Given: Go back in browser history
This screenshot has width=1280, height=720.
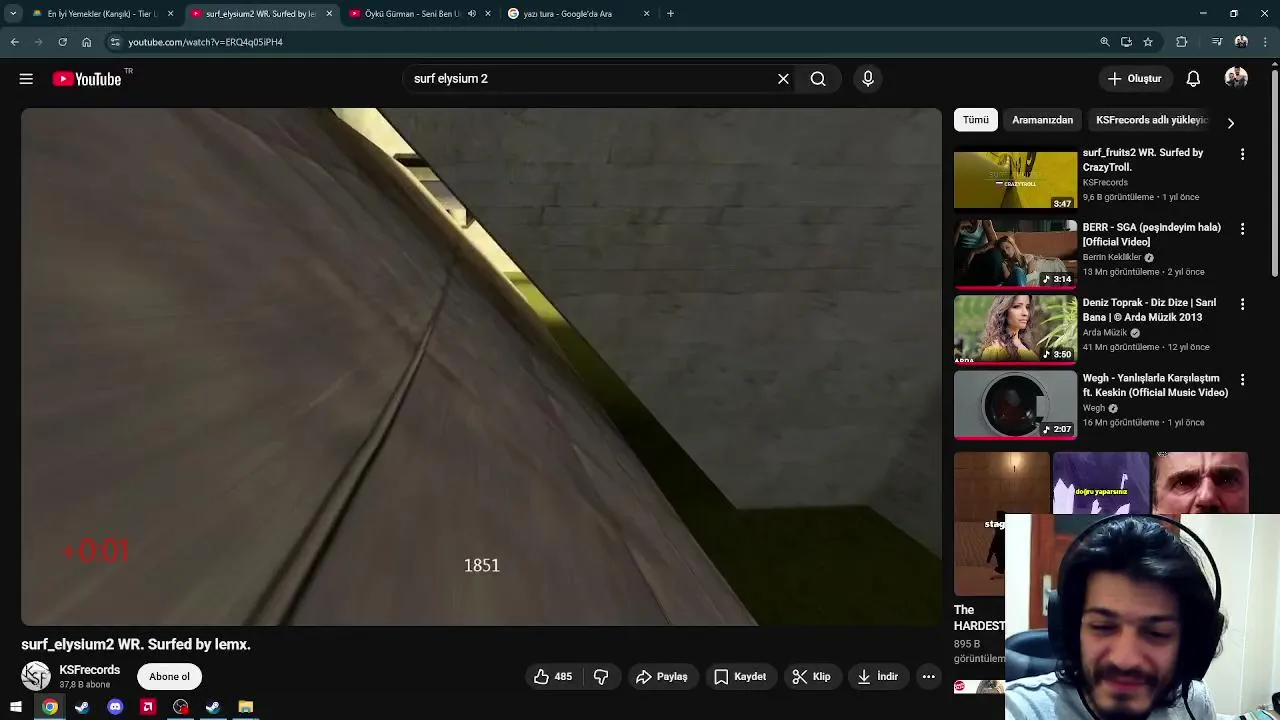Looking at the screenshot, I should tap(14, 42).
